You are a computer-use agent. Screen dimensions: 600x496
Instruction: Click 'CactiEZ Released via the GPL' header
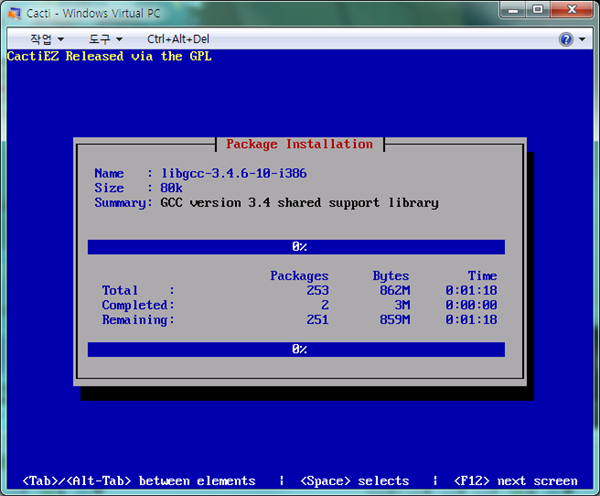(109, 56)
